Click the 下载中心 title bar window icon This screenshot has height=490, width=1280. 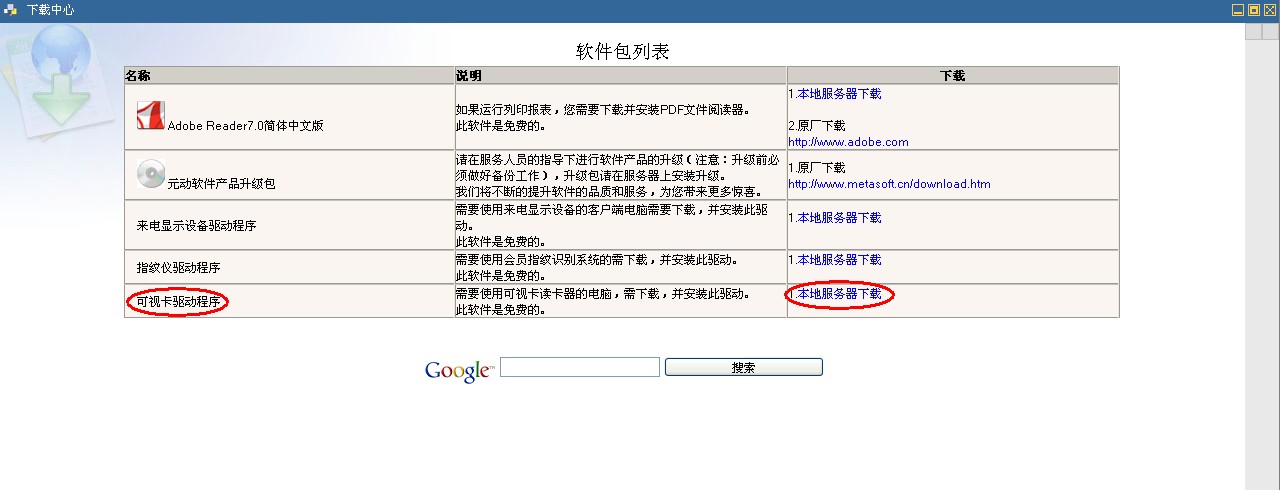coord(11,10)
